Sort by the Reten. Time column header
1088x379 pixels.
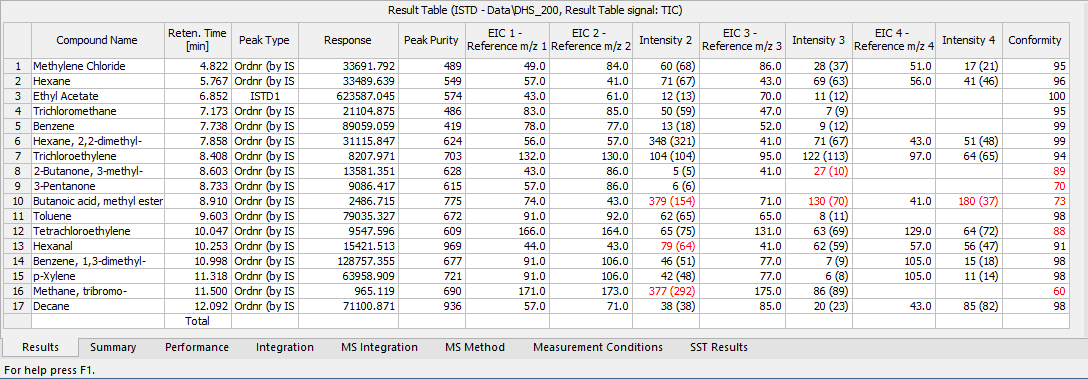197,40
